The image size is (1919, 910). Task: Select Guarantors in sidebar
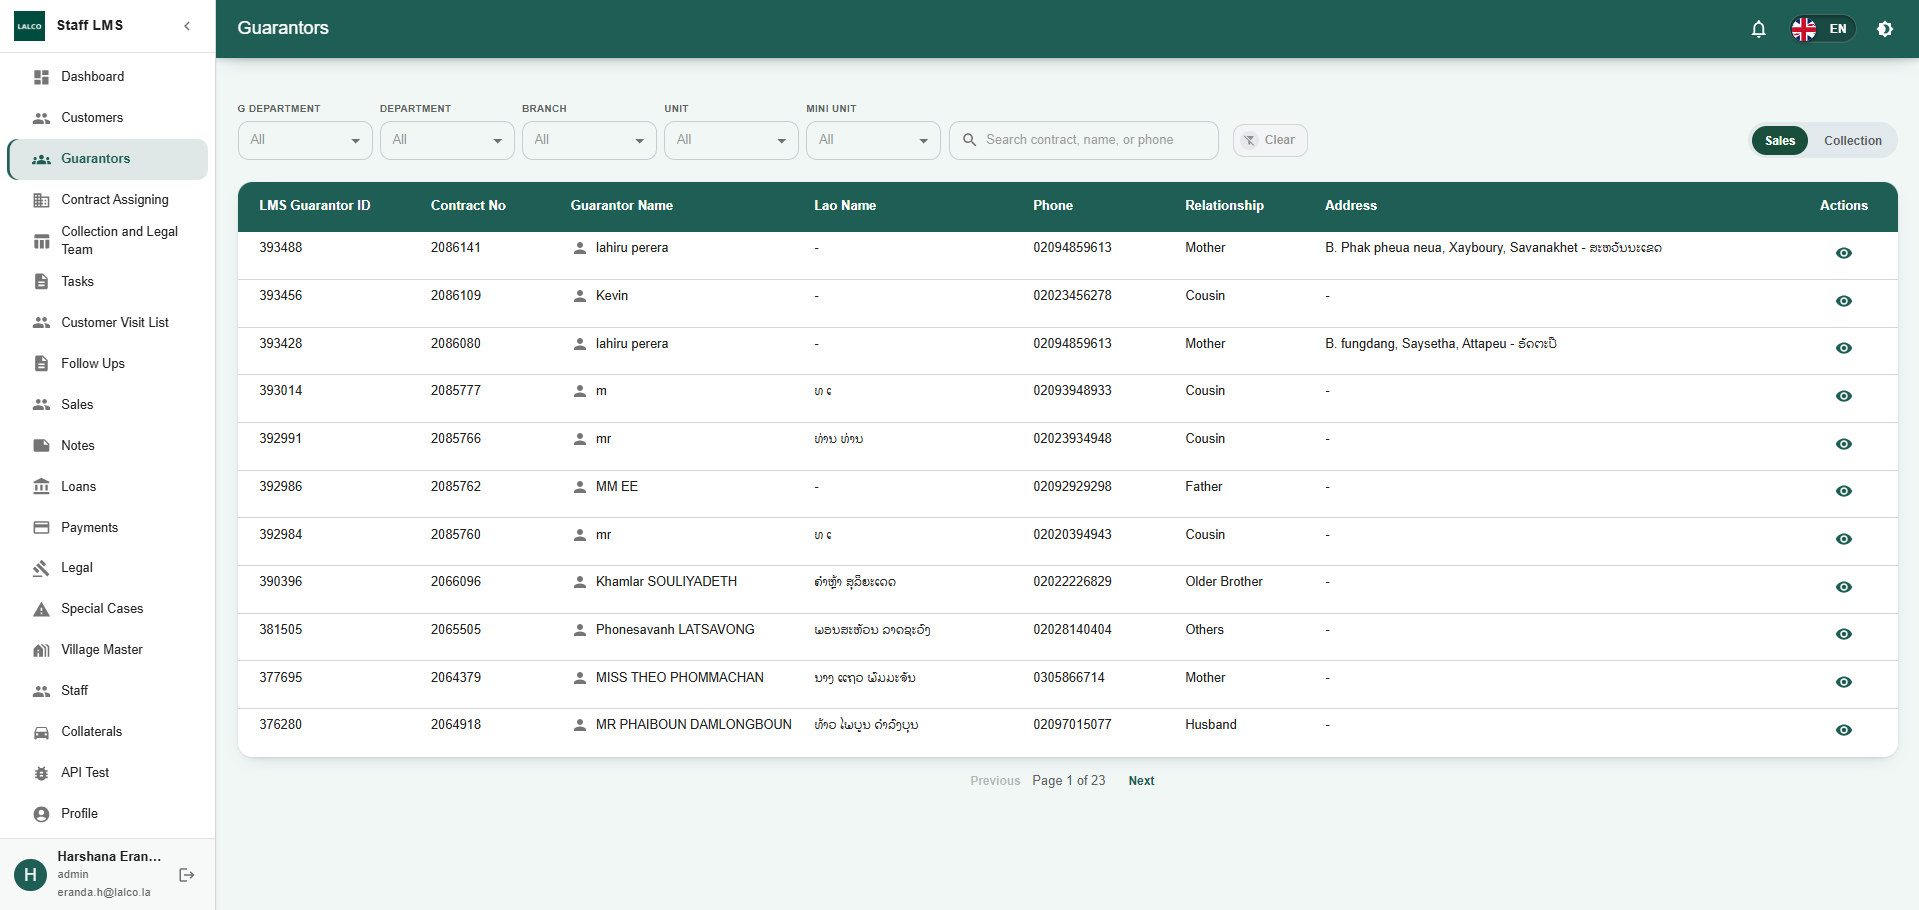pos(108,159)
